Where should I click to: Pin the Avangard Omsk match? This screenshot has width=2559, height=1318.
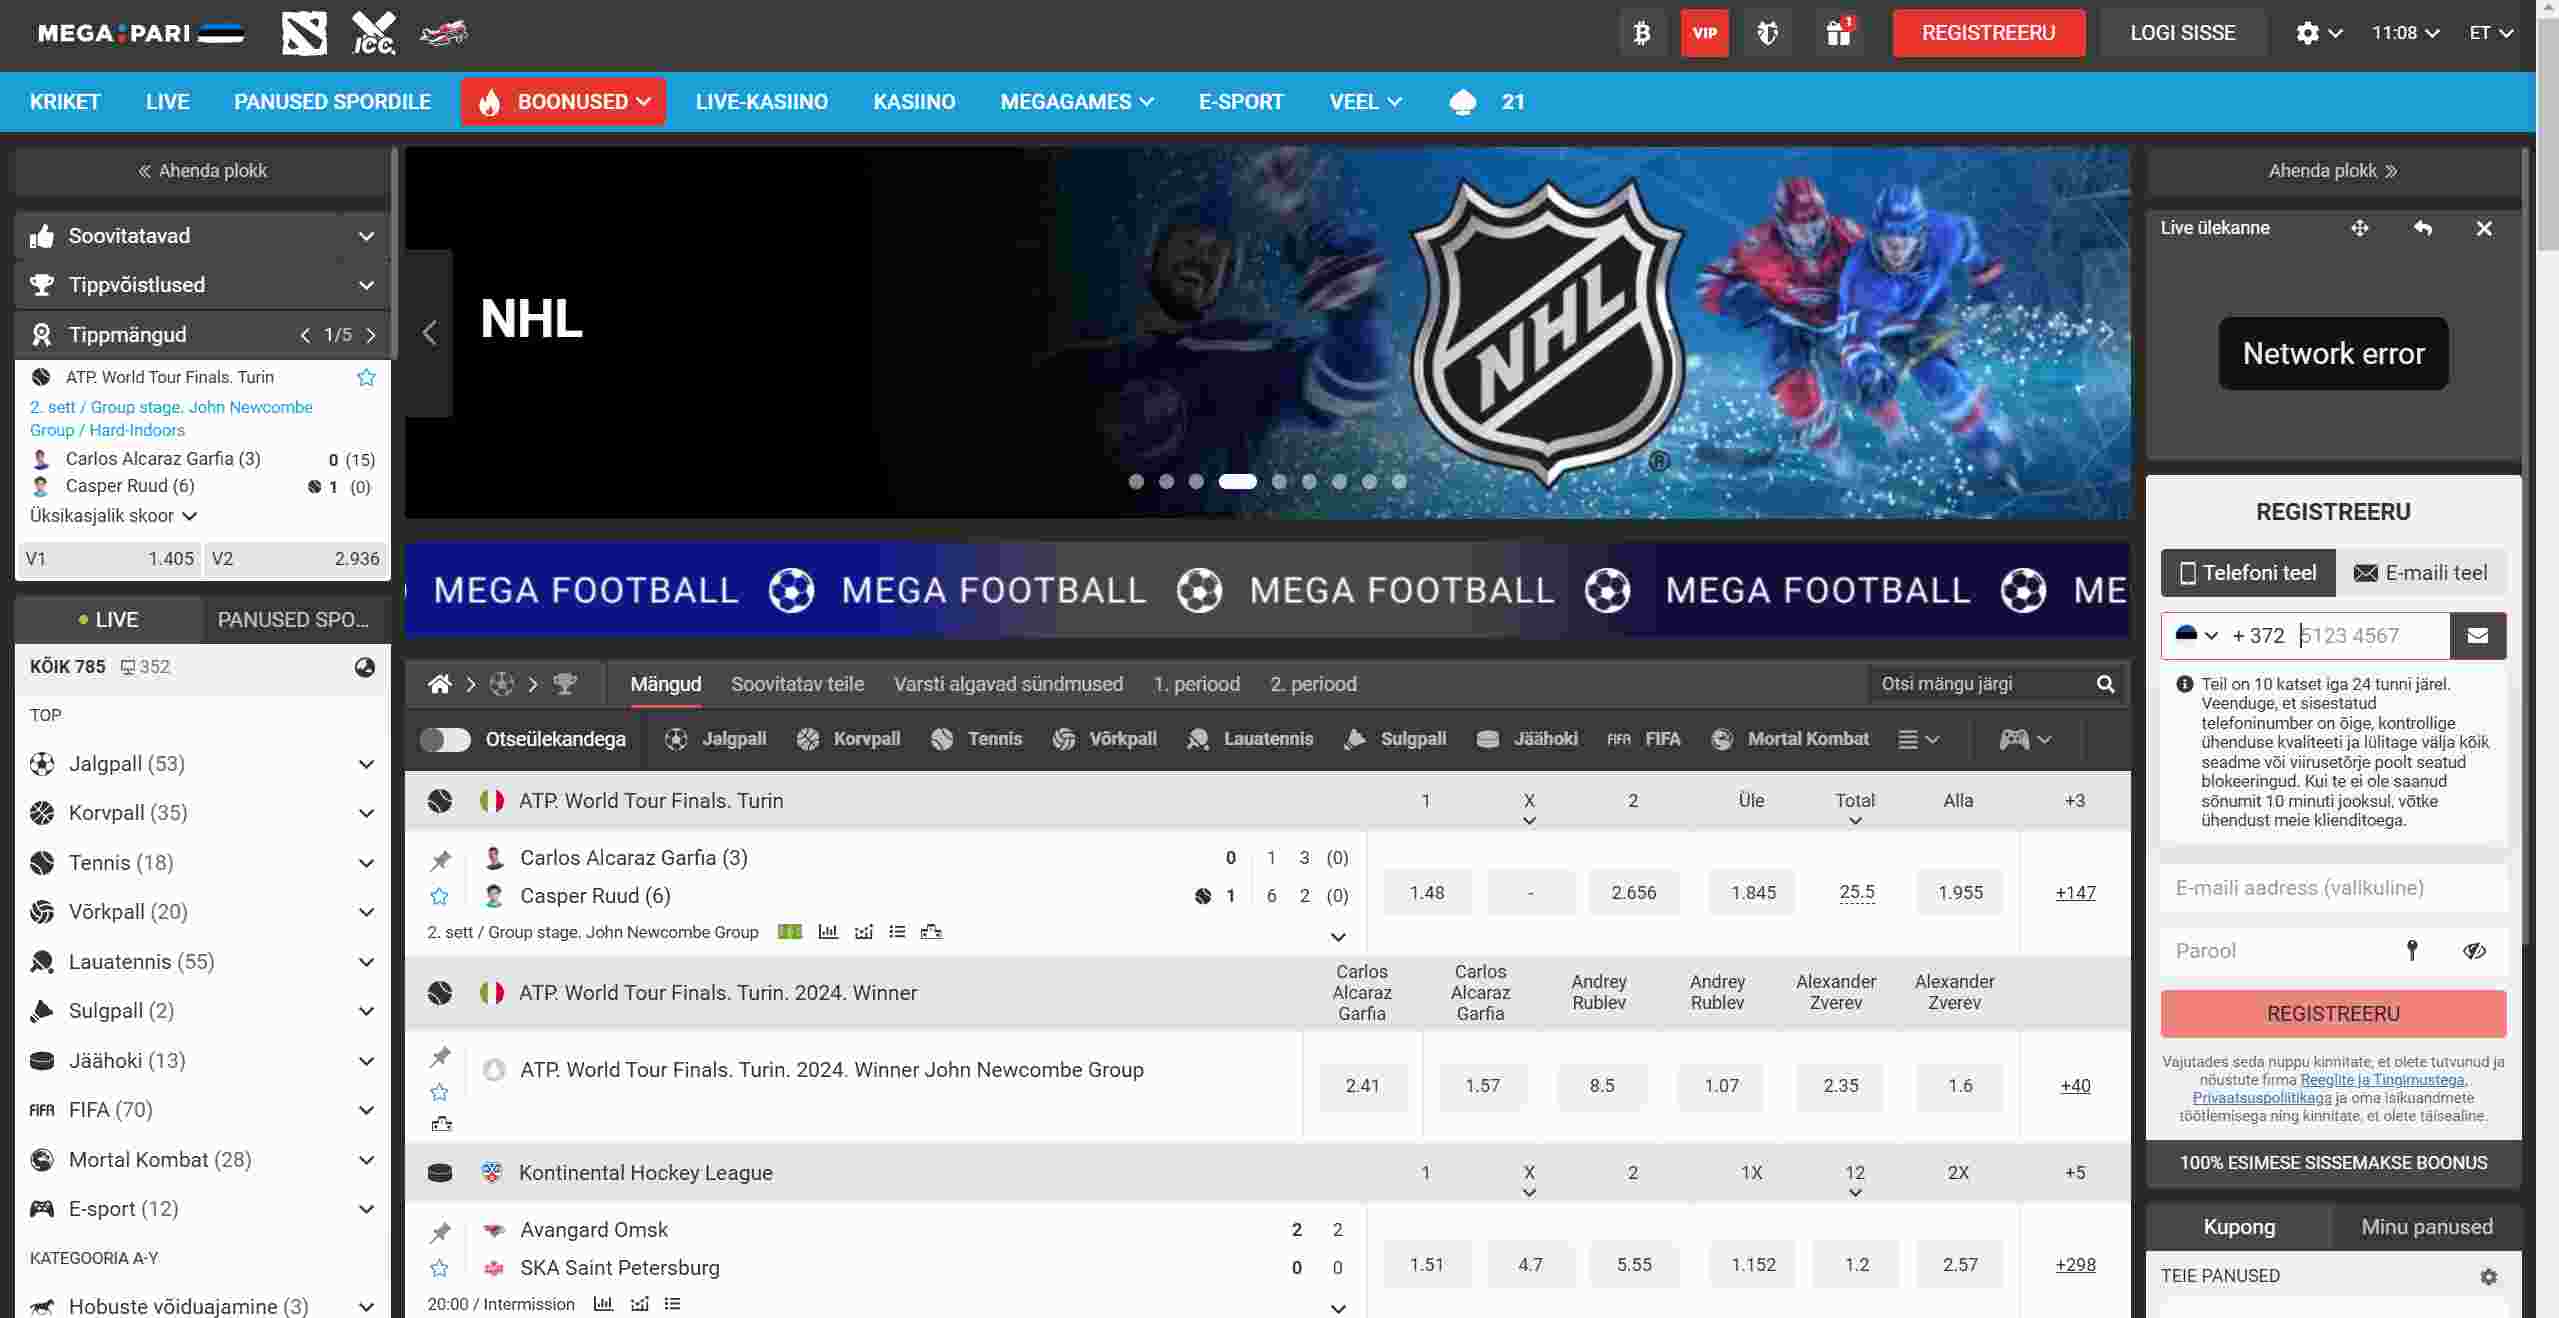440,1232
